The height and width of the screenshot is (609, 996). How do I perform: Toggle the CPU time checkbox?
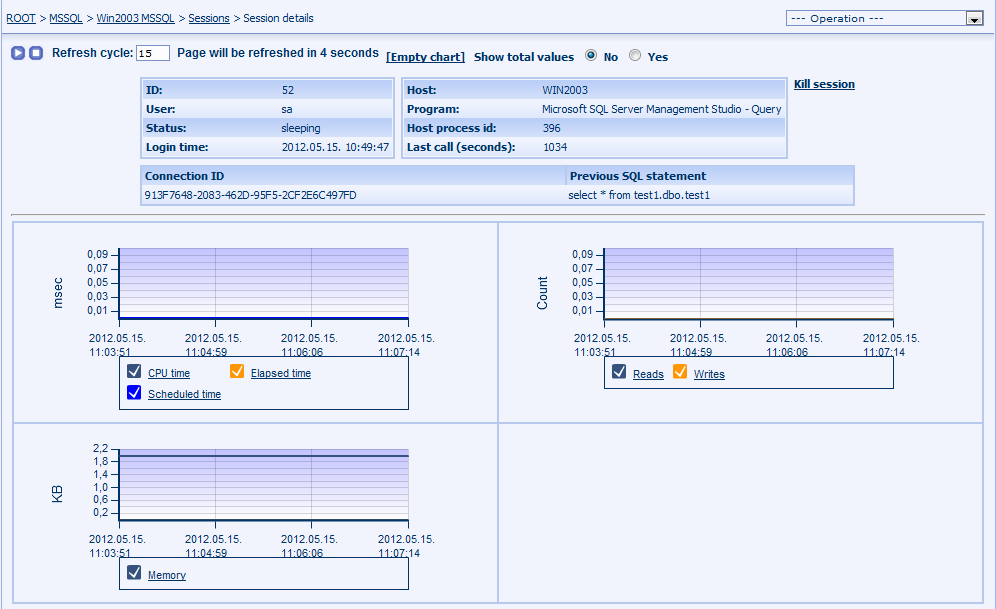(x=134, y=371)
